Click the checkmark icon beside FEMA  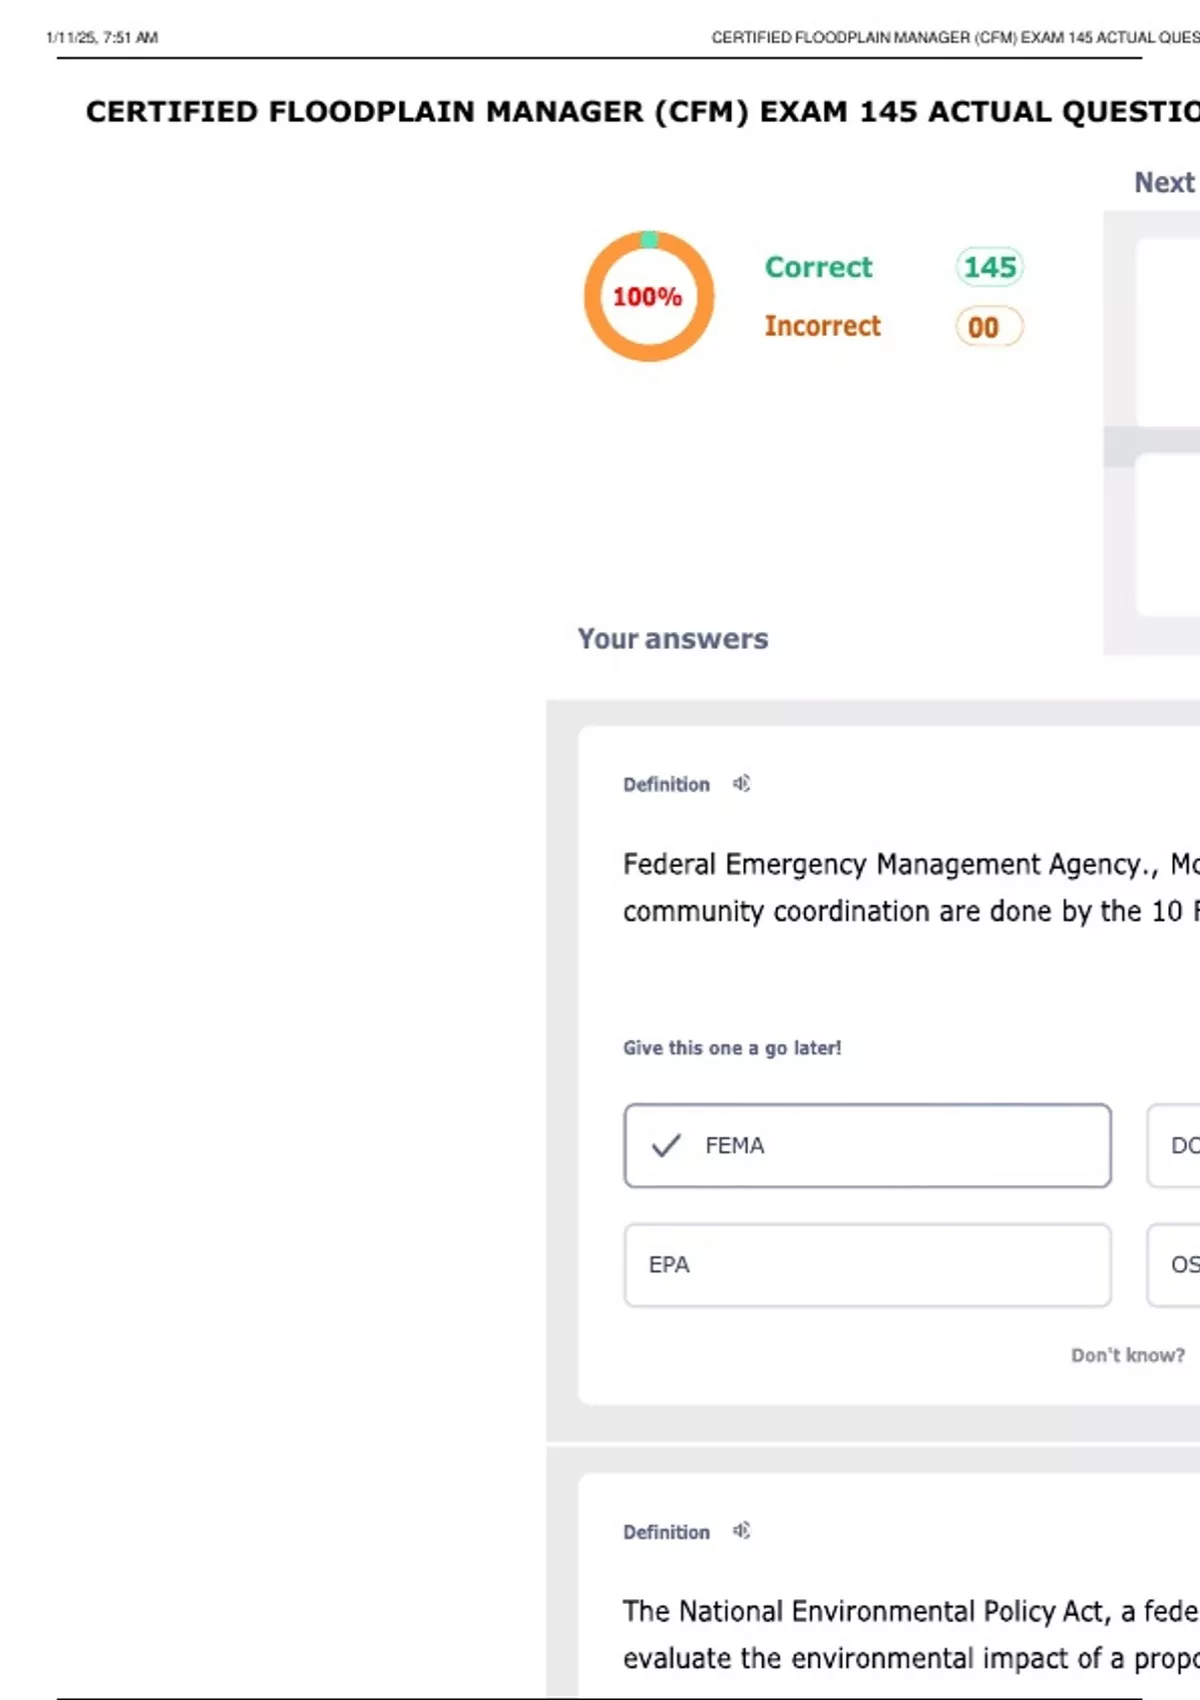(x=666, y=1145)
